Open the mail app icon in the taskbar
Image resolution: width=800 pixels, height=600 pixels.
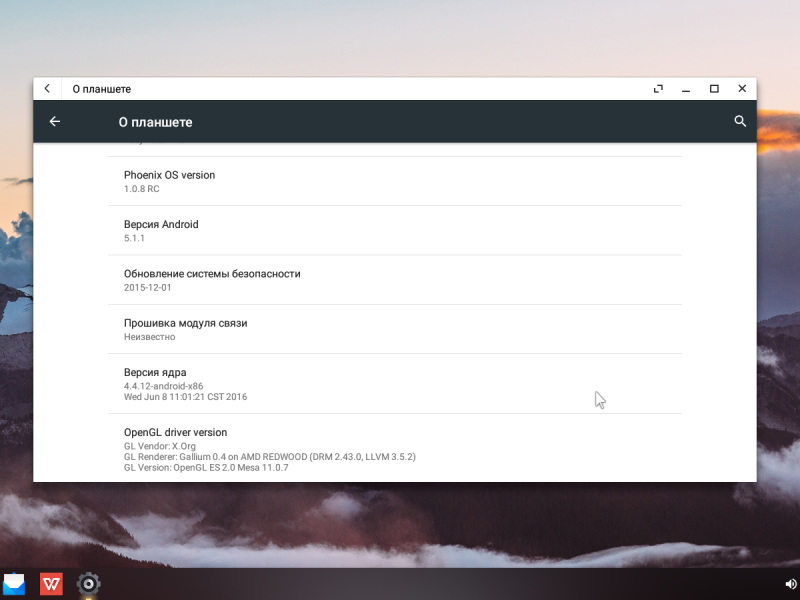coord(14,584)
